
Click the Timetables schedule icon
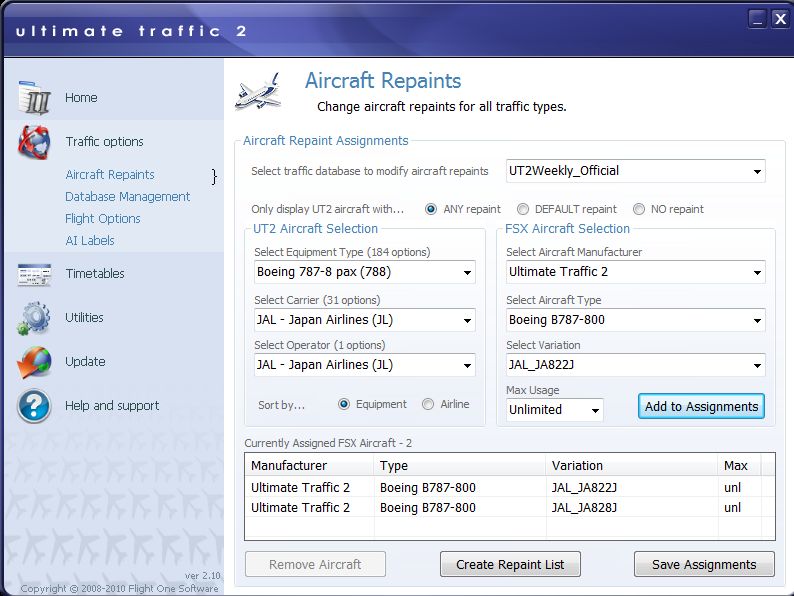[x=34, y=274]
